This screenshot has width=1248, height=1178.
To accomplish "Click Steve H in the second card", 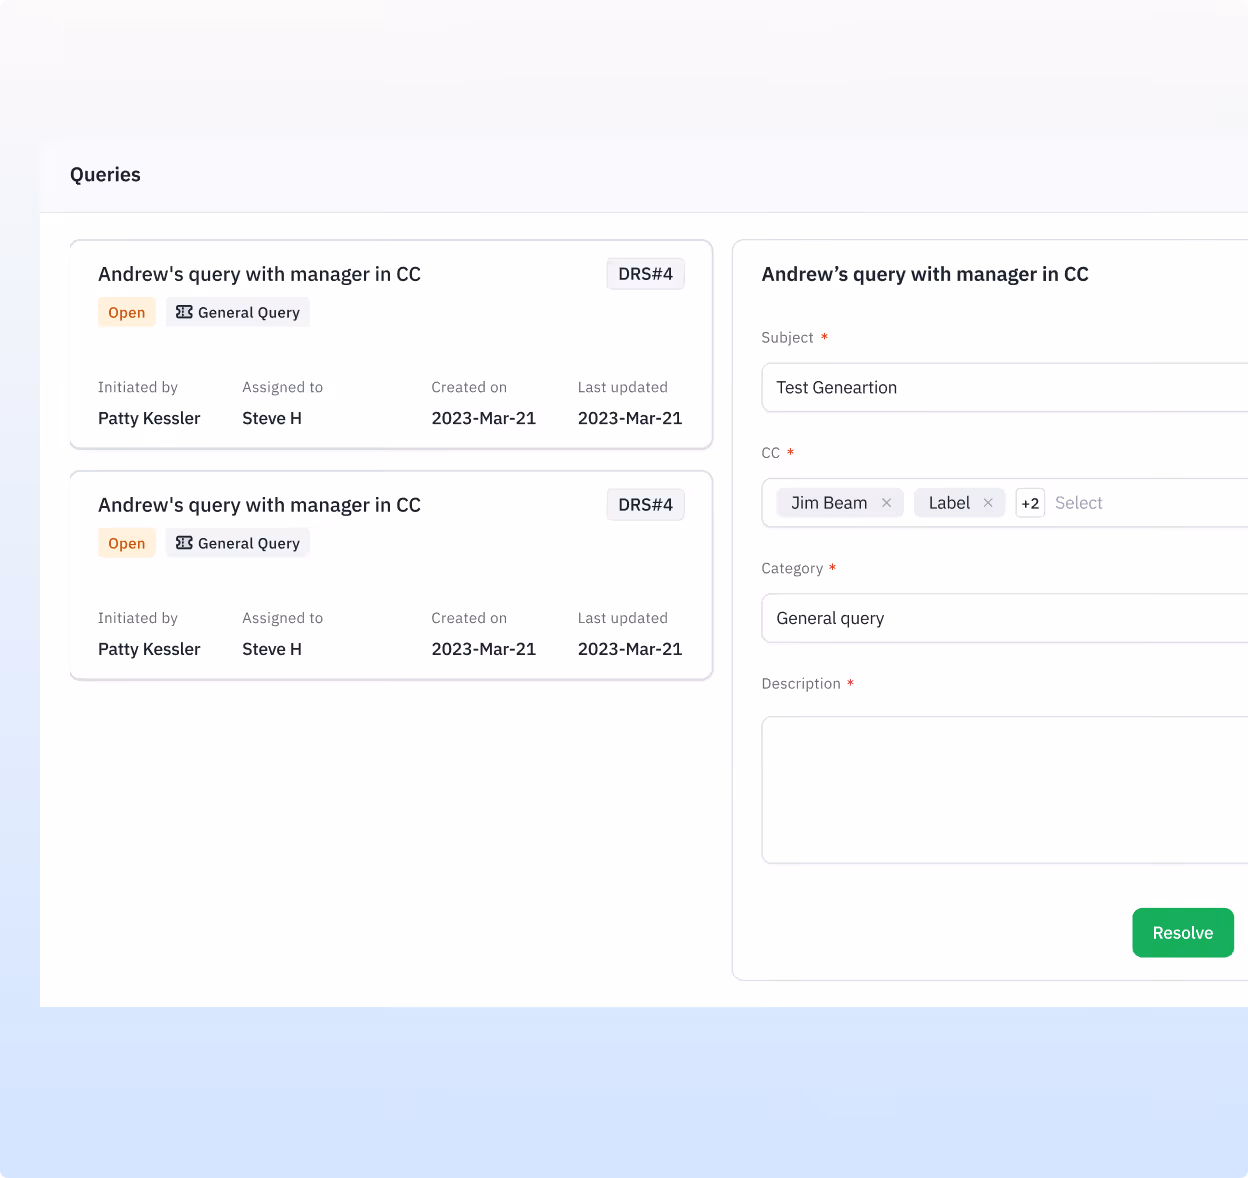I will point(272,649).
